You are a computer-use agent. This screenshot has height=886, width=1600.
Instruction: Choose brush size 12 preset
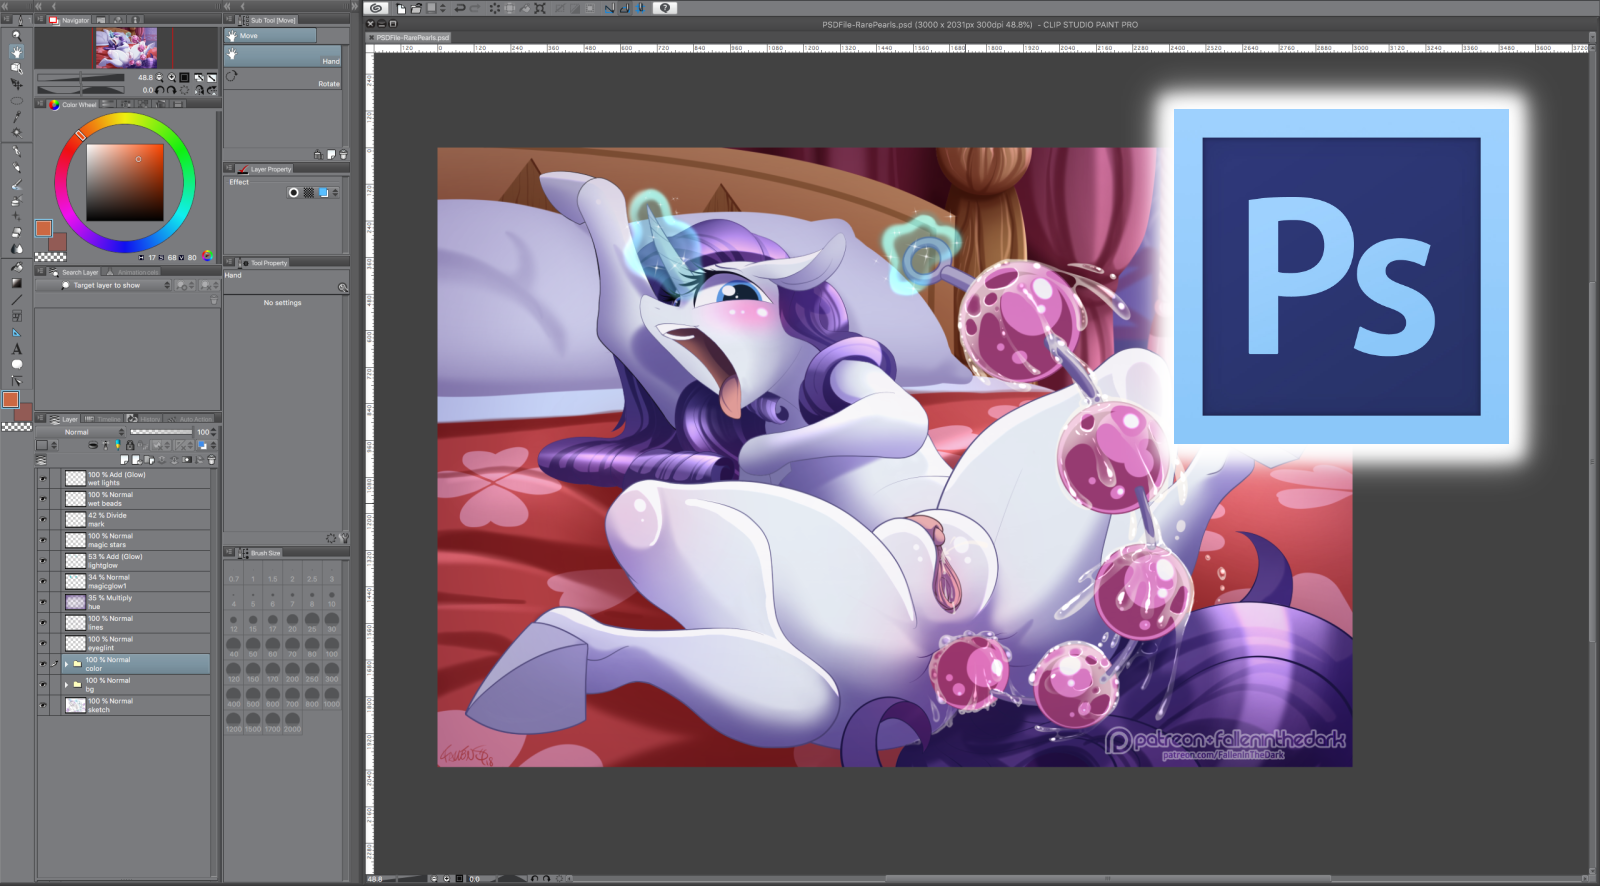click(x=233, y=624)
